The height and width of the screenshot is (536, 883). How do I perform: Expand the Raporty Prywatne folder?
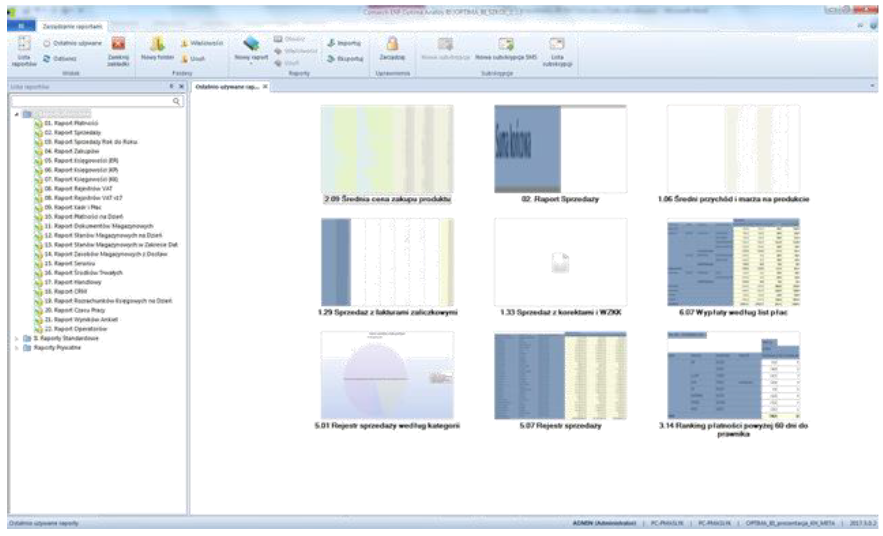click(15, 348)
